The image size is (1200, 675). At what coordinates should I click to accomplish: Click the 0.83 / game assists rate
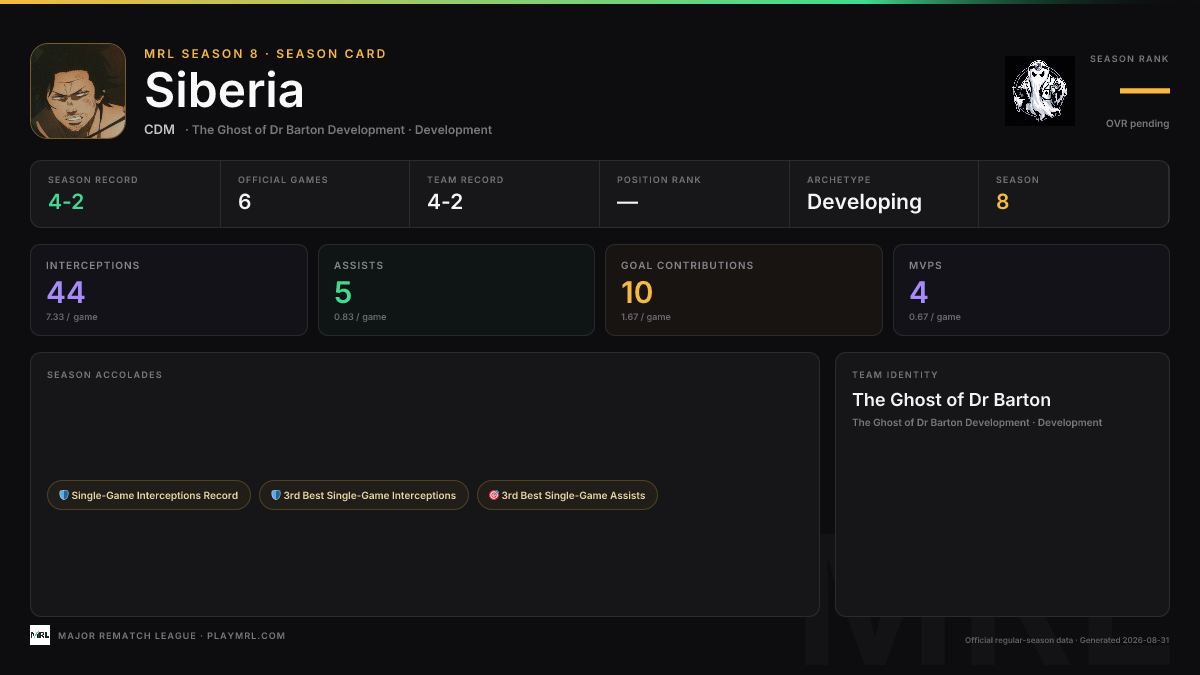click(x=360, y=317)
